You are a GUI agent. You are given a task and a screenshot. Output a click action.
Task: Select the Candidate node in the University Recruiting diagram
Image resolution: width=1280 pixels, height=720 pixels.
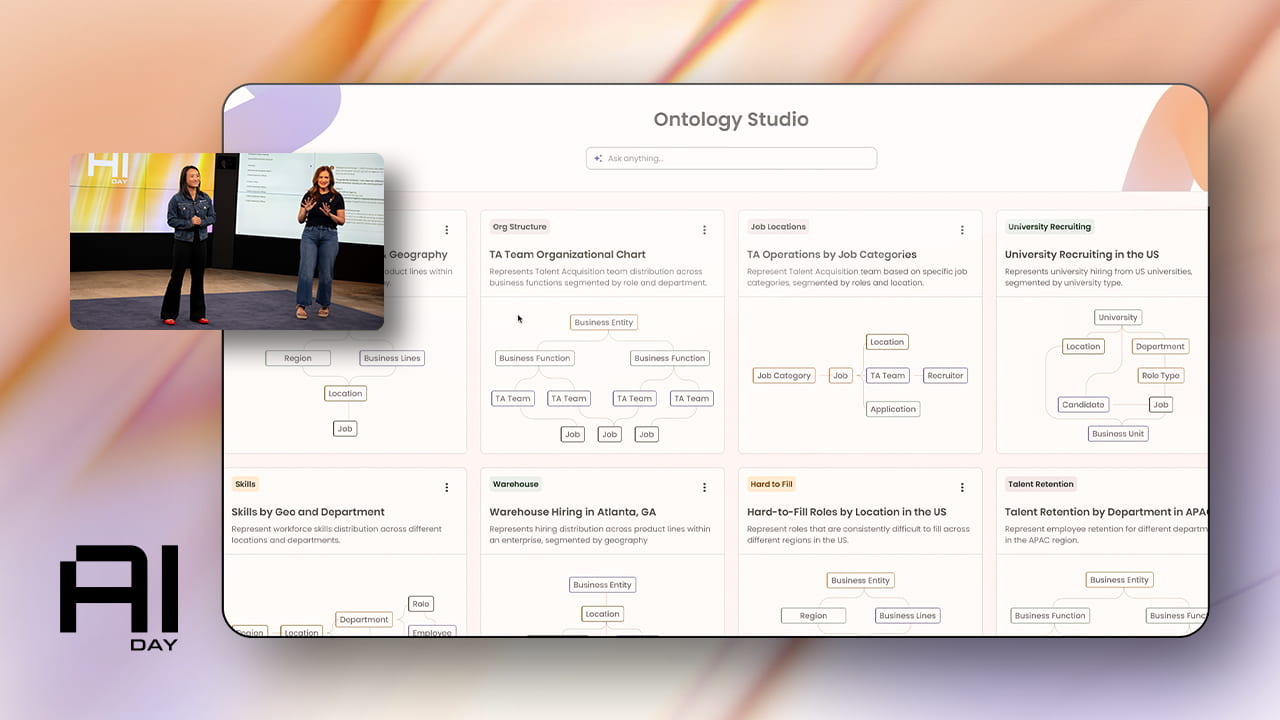(x=1084, y=405)
